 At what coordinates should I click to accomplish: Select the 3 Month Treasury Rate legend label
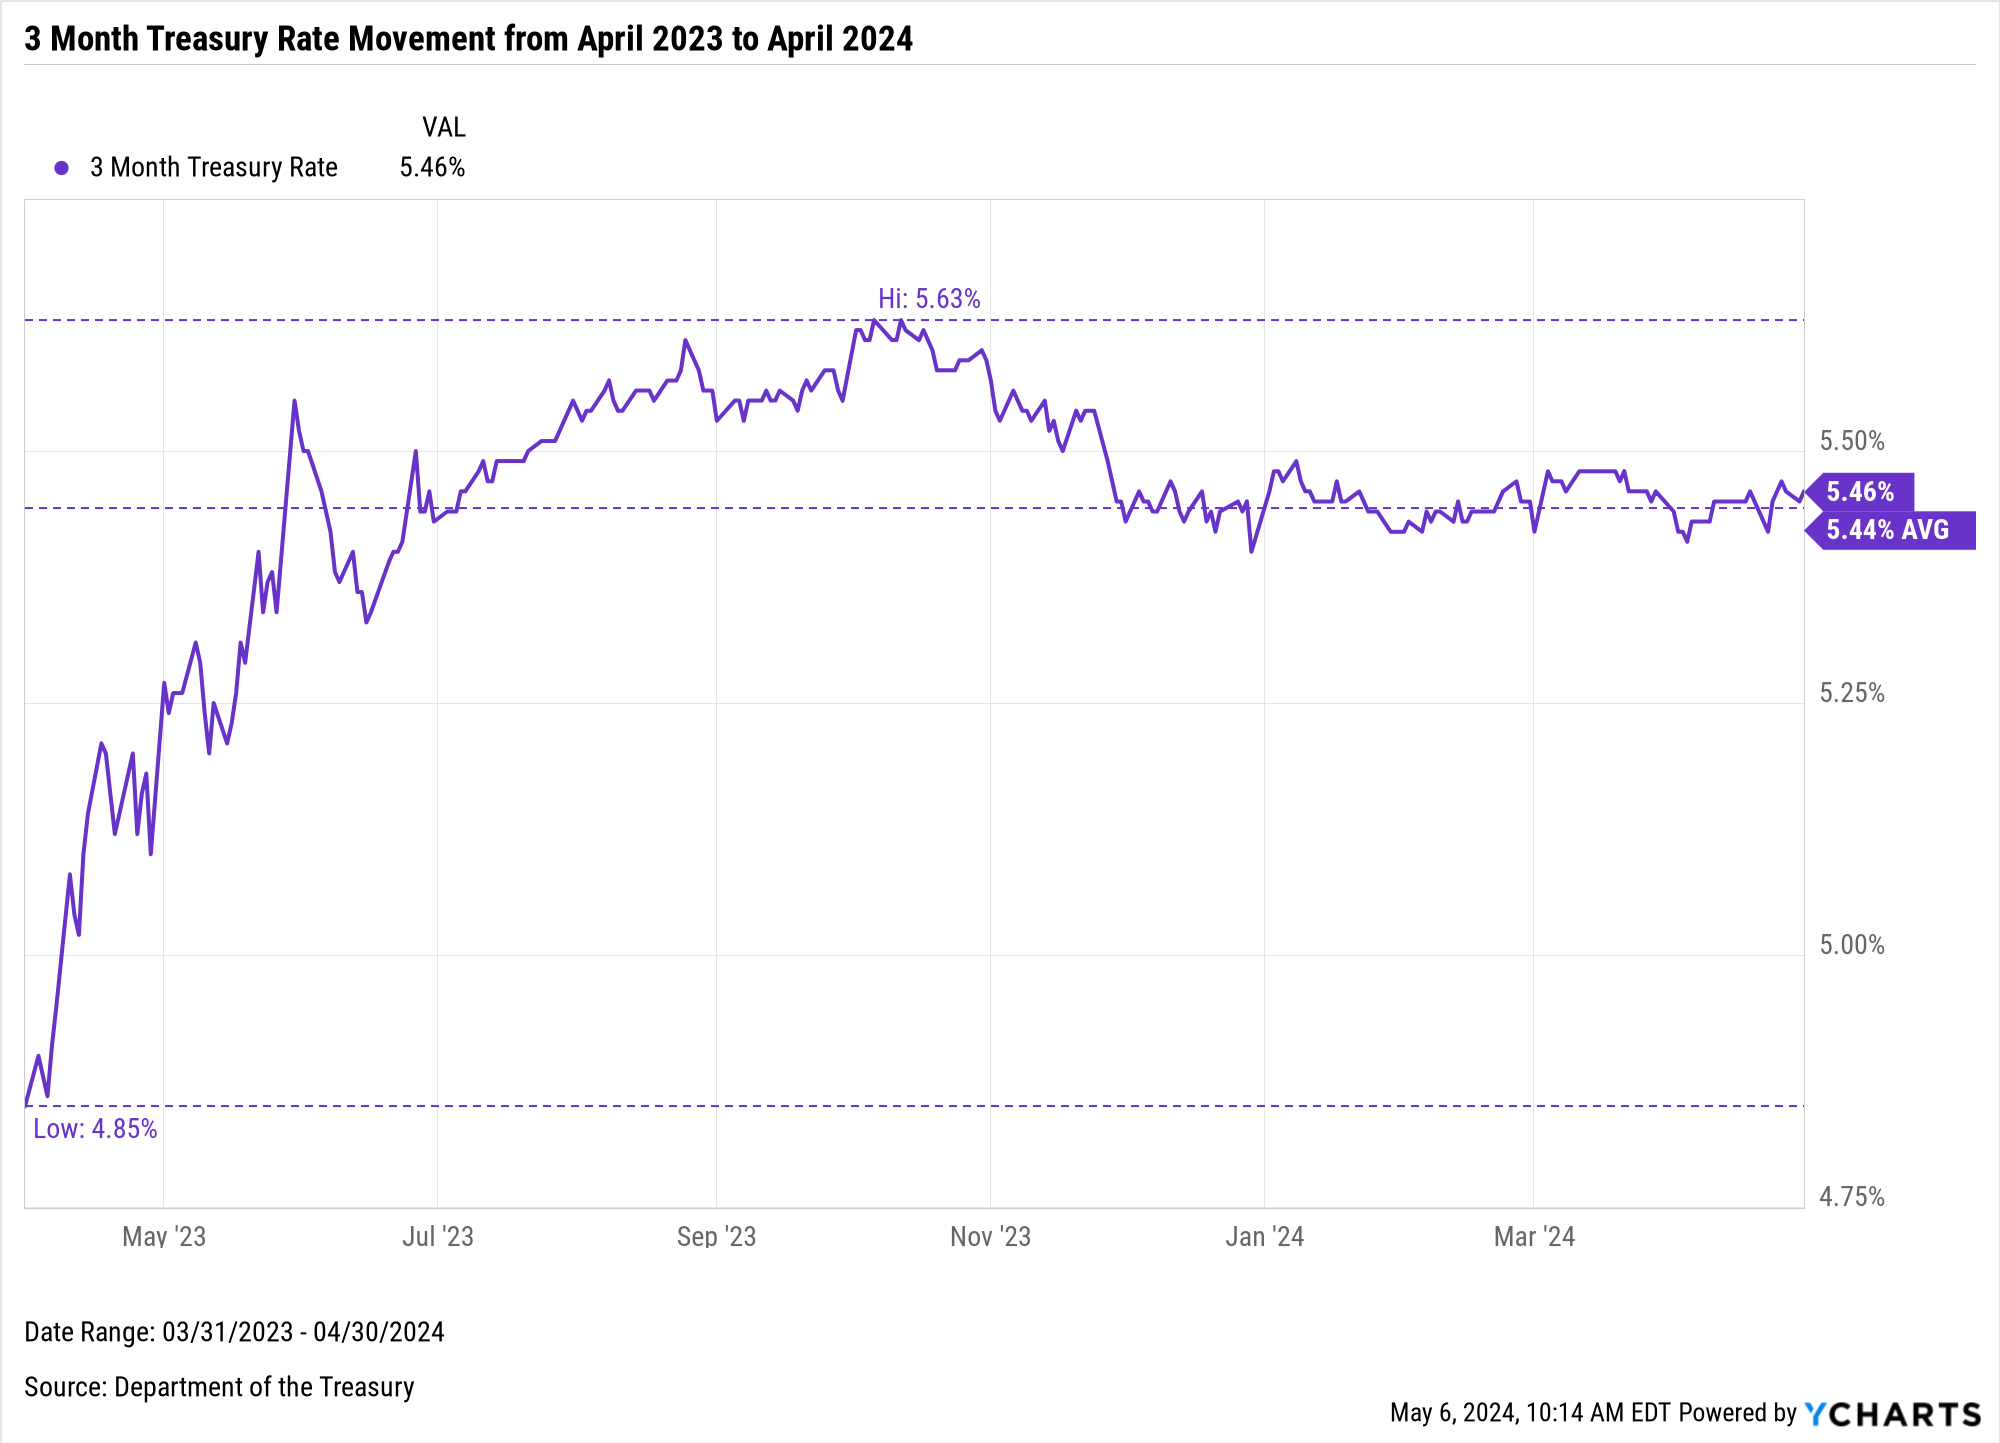[213, 167]
